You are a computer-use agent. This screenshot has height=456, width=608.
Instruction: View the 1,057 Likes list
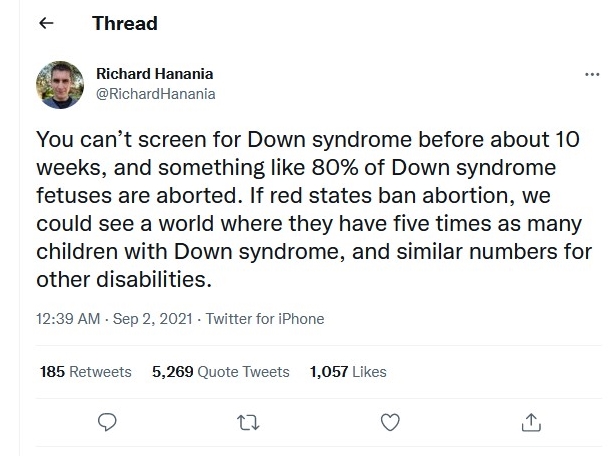[x=348, y=371]
